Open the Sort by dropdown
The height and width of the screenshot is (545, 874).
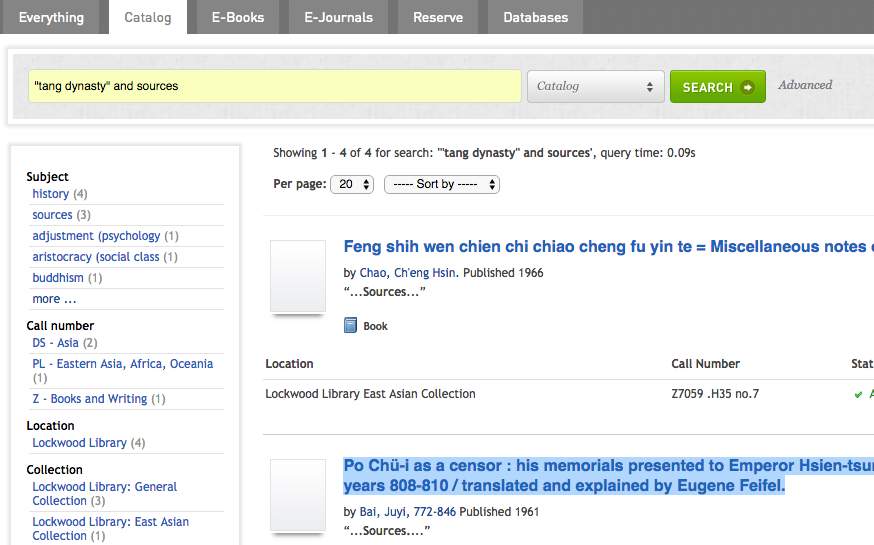(441, 184)
